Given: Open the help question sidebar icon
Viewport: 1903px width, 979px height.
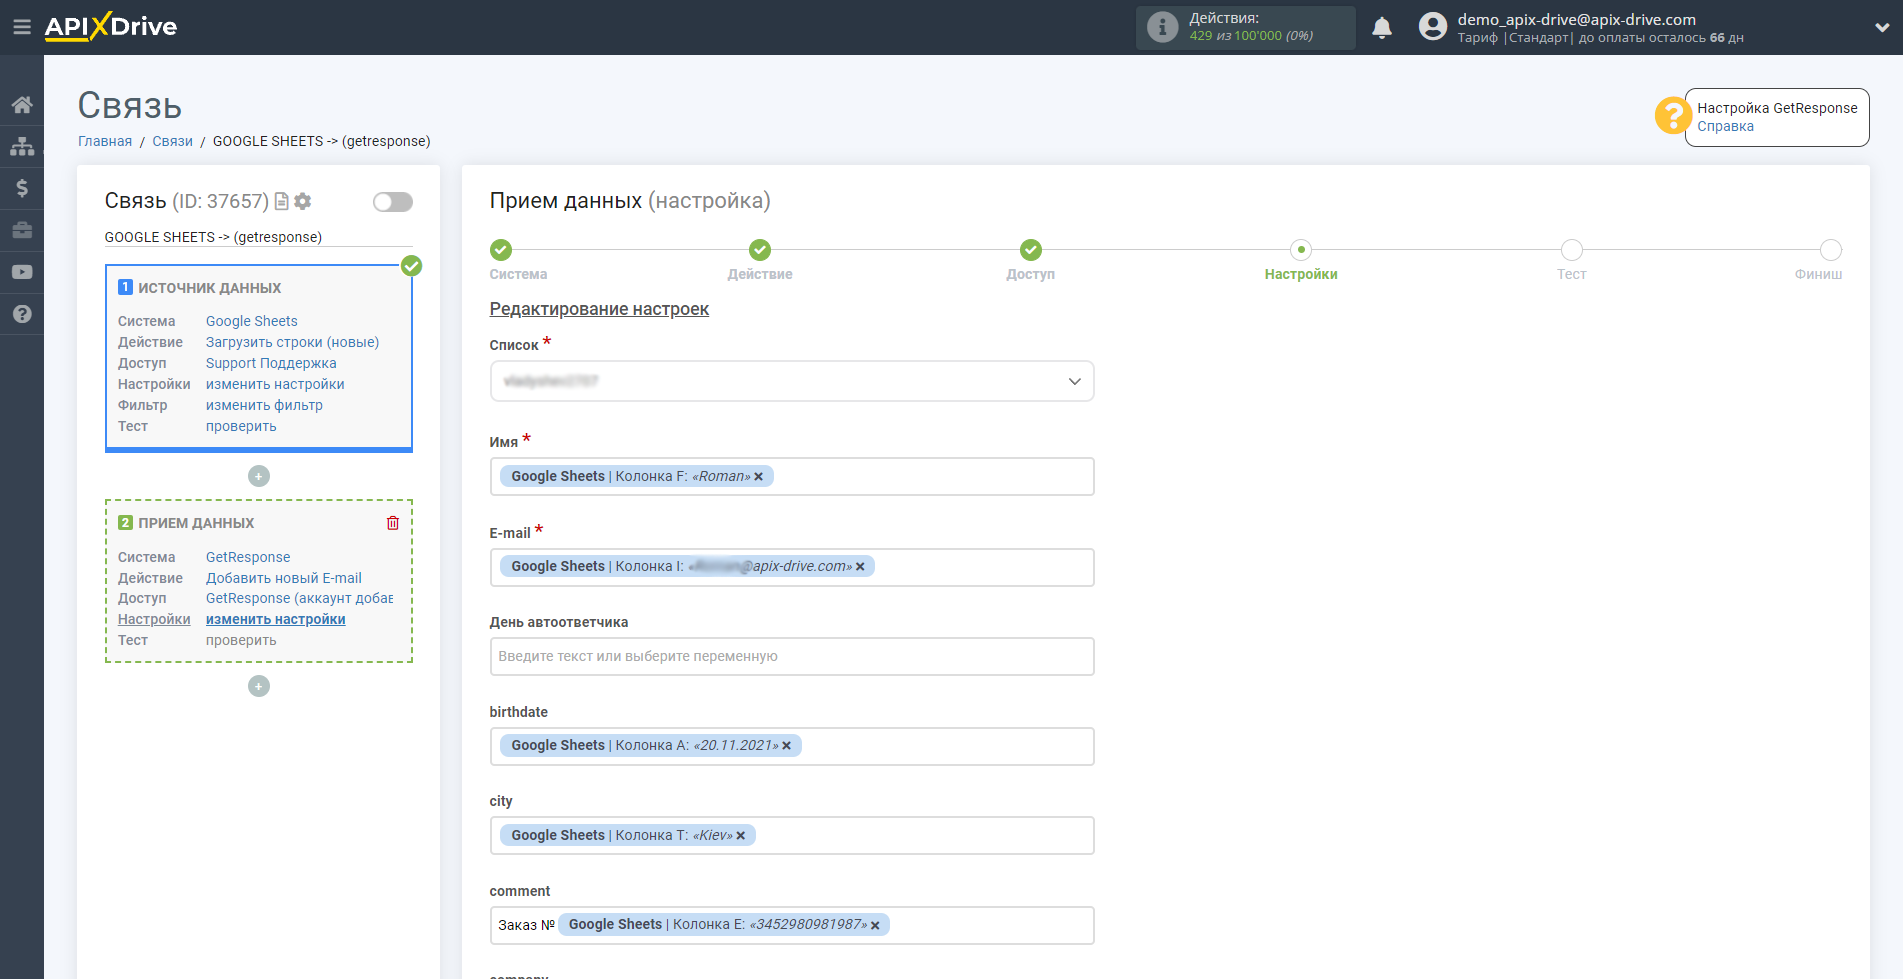Looking at the screenshot, I should pyautogui.click(x=22, y=314).
